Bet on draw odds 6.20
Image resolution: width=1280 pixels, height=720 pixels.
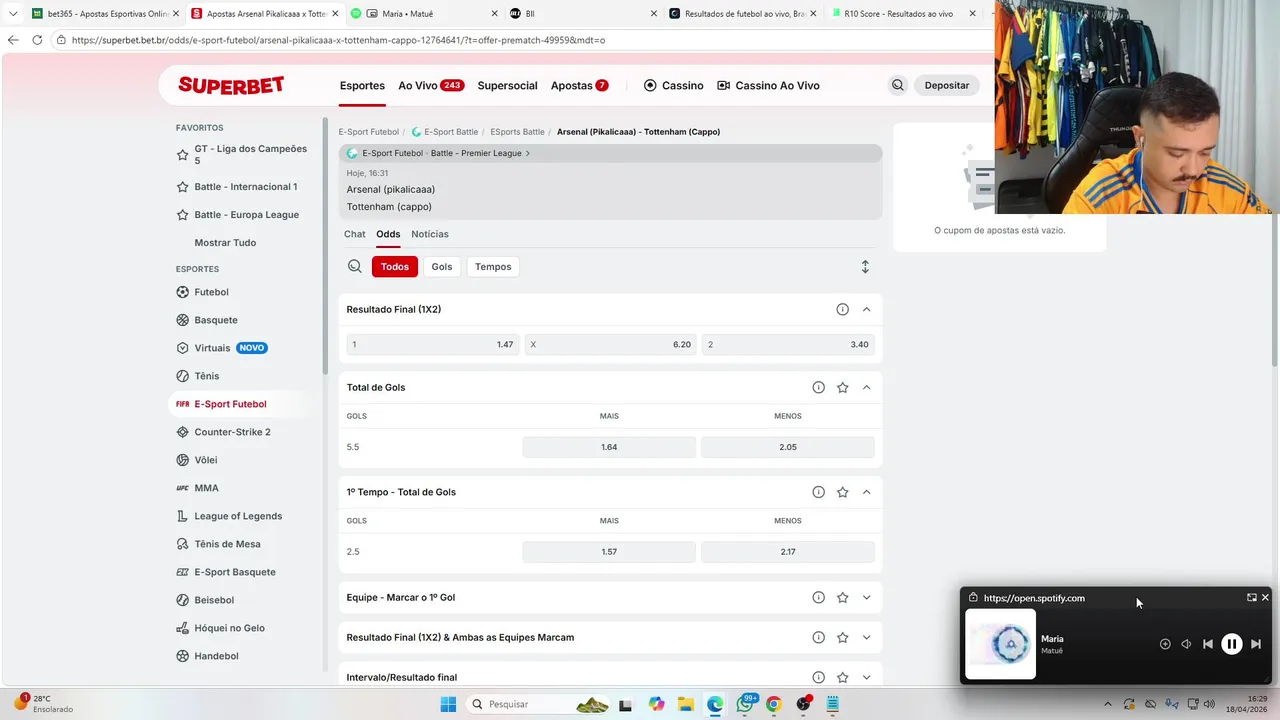[610, 344]
